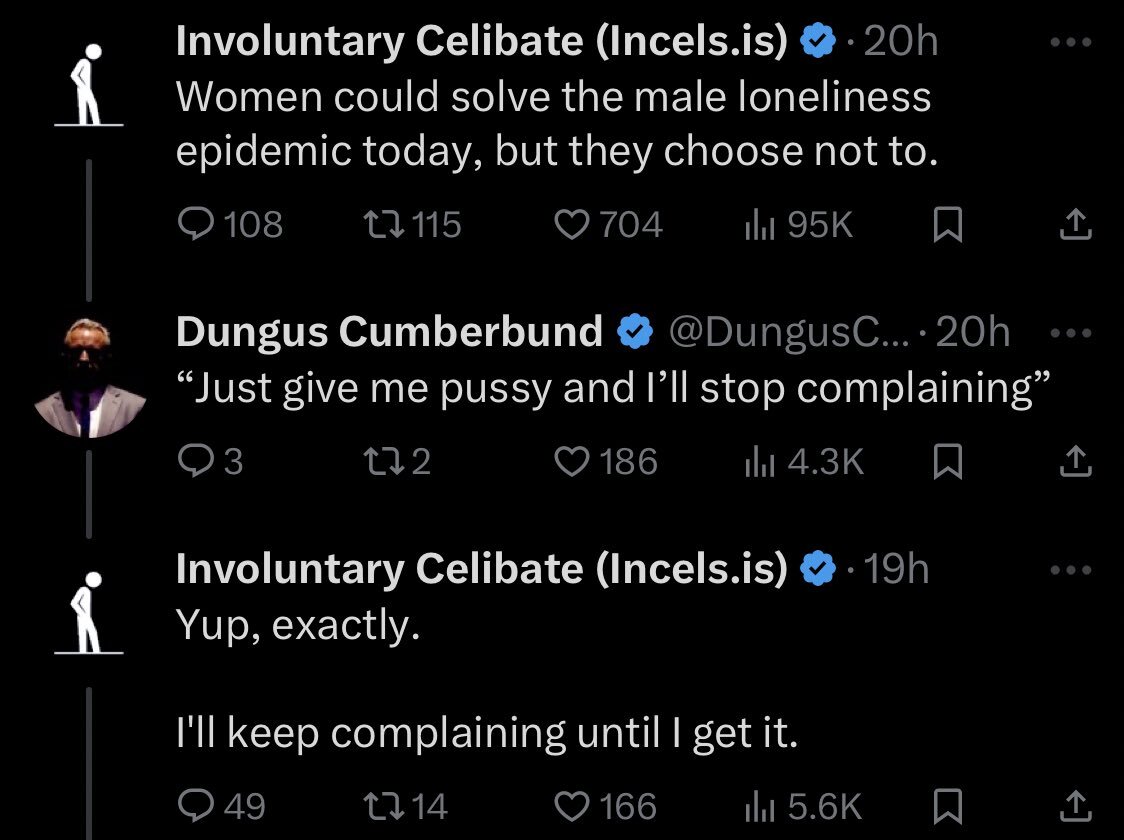Like Dungus Cumberbund's tweet with 186 likes
The height and width of the screenshot is (840, 1124).
pyautogui.click(x=572, y=461)
